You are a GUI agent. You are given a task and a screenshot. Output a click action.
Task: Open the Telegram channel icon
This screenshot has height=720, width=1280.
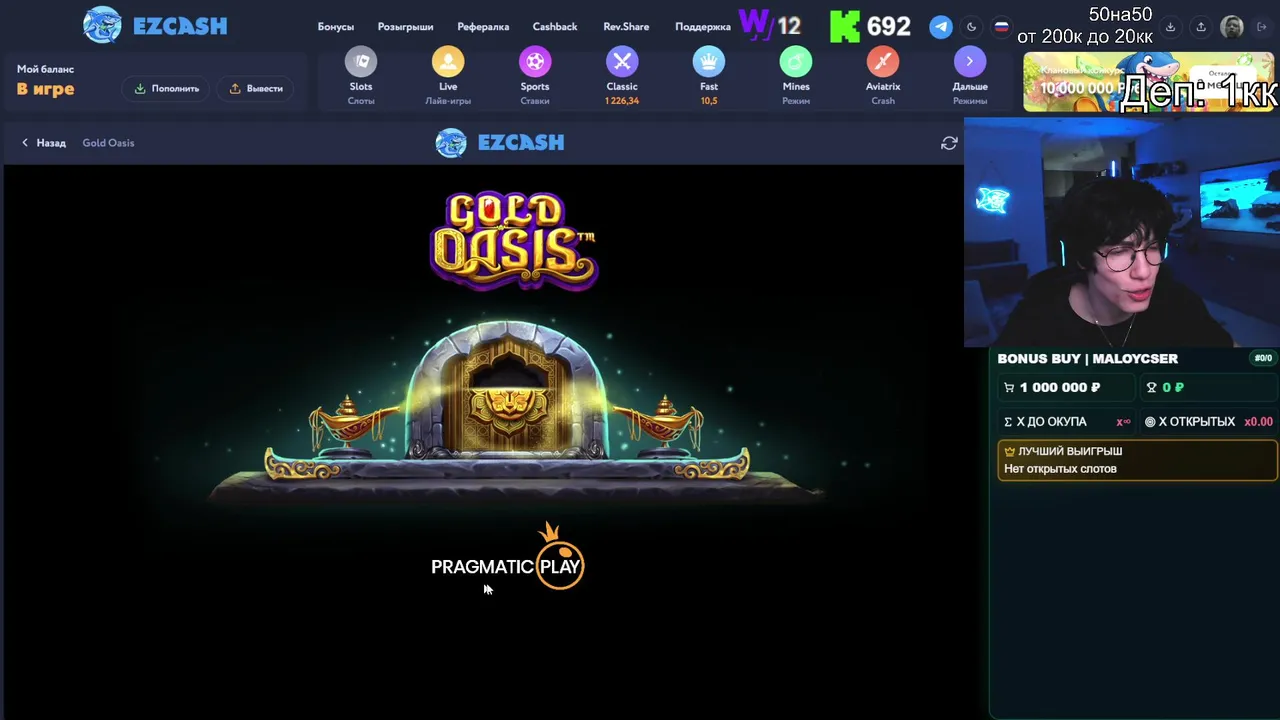point(941,27)
